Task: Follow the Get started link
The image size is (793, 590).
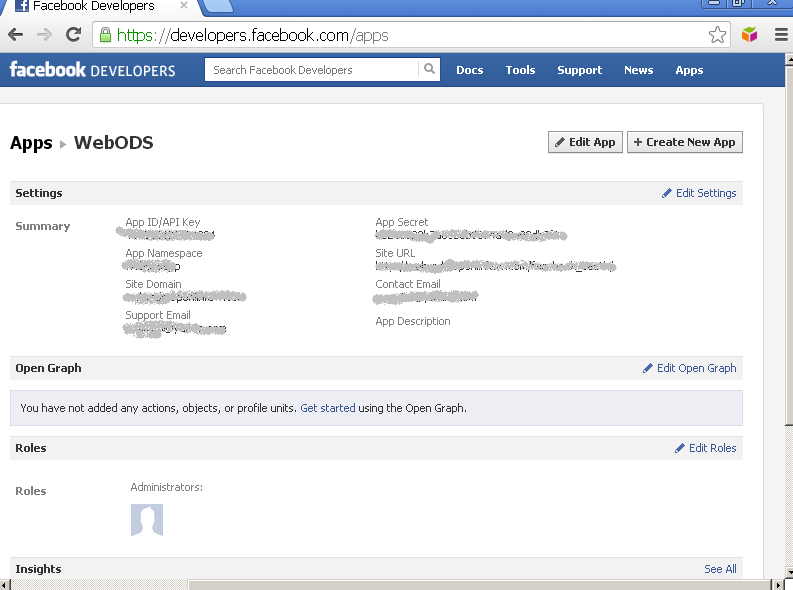Action: (x=328, y=408)
